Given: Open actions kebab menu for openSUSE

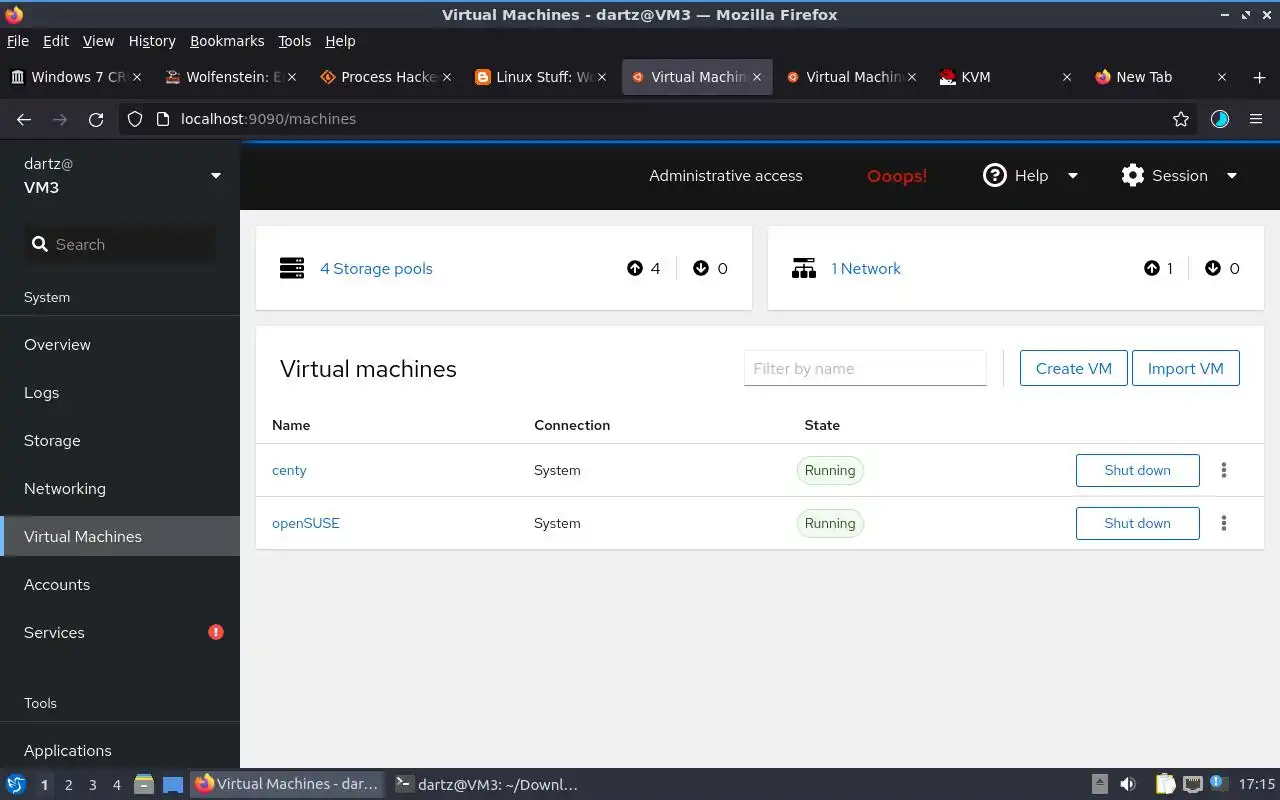Looking at the screenshot, I should click(x=1224, y=523).
